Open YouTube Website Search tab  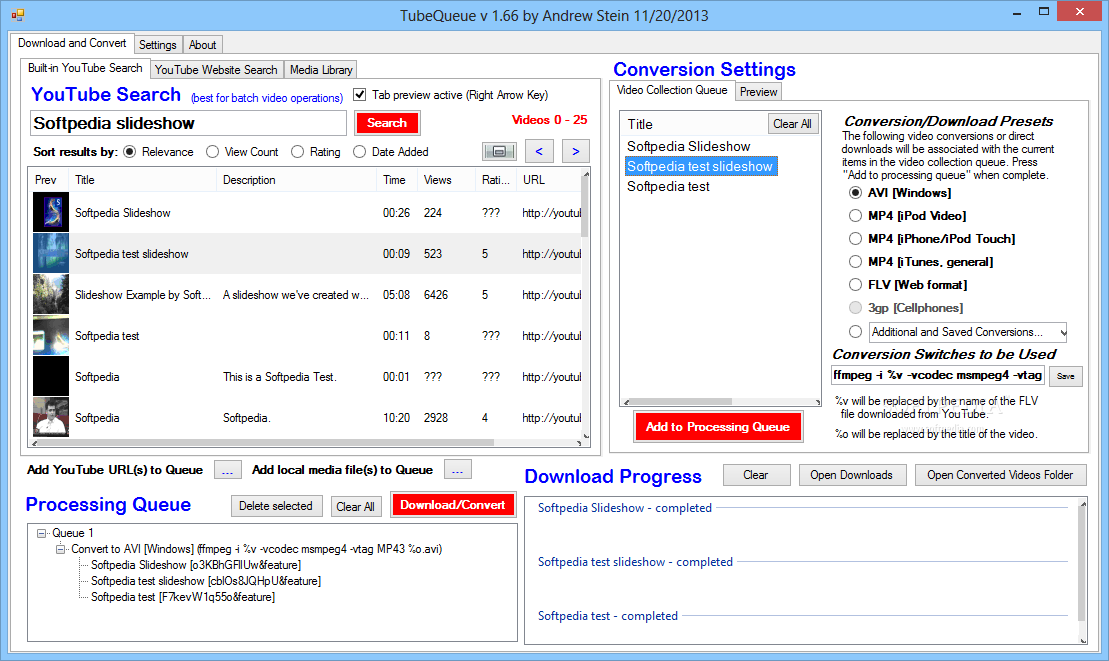point(216,70)
